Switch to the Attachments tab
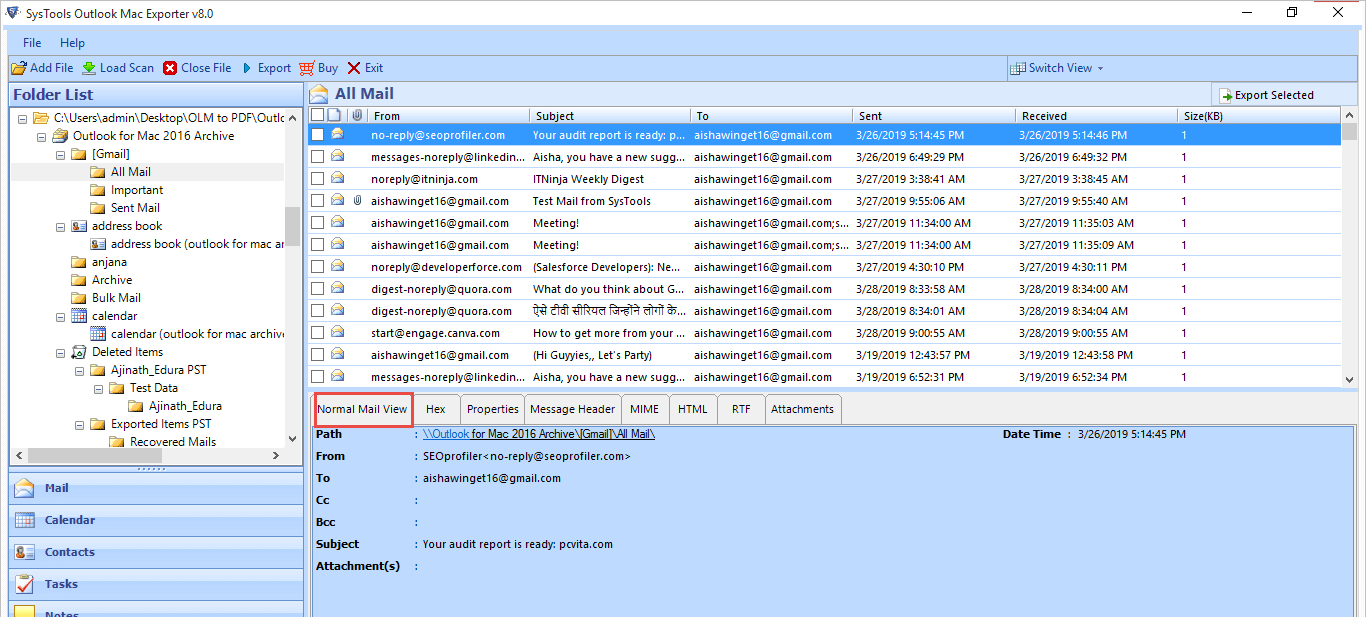Viewport: 1366px width, 617px height. [x=803, y=409]
